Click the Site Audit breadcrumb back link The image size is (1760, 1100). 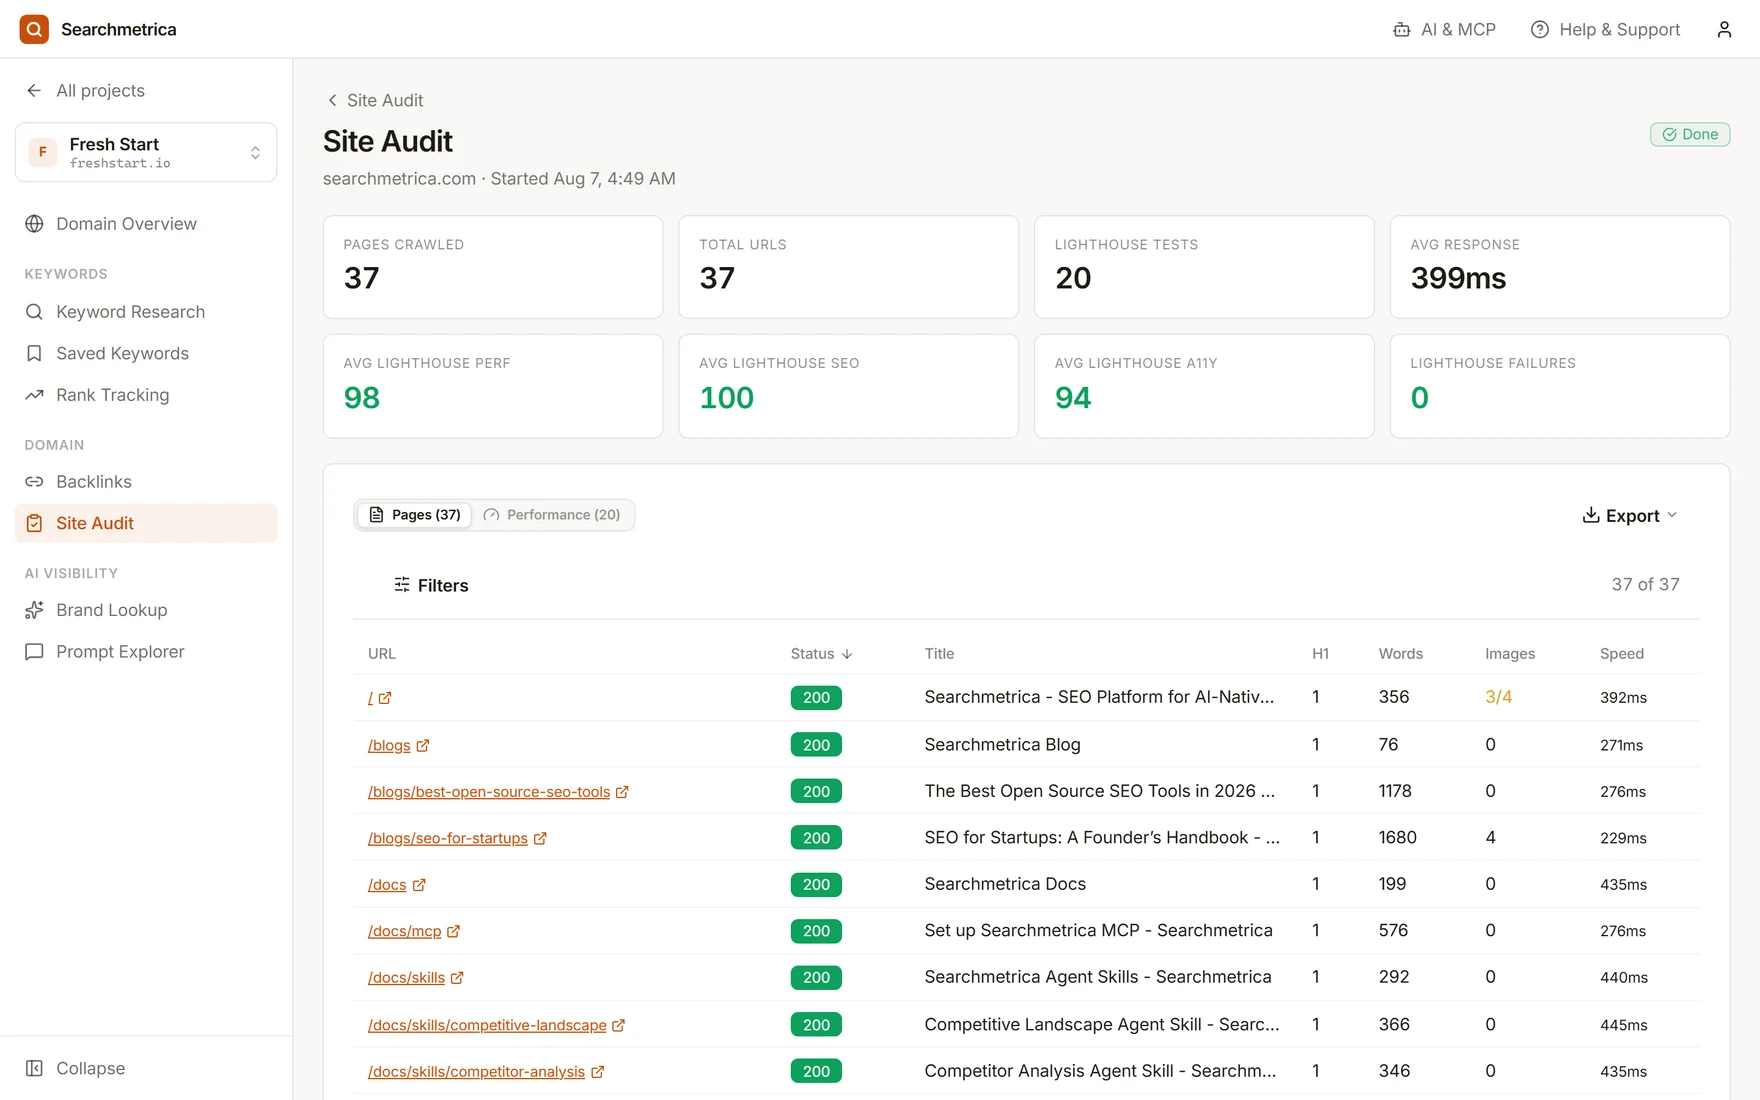tap(375, 100)
